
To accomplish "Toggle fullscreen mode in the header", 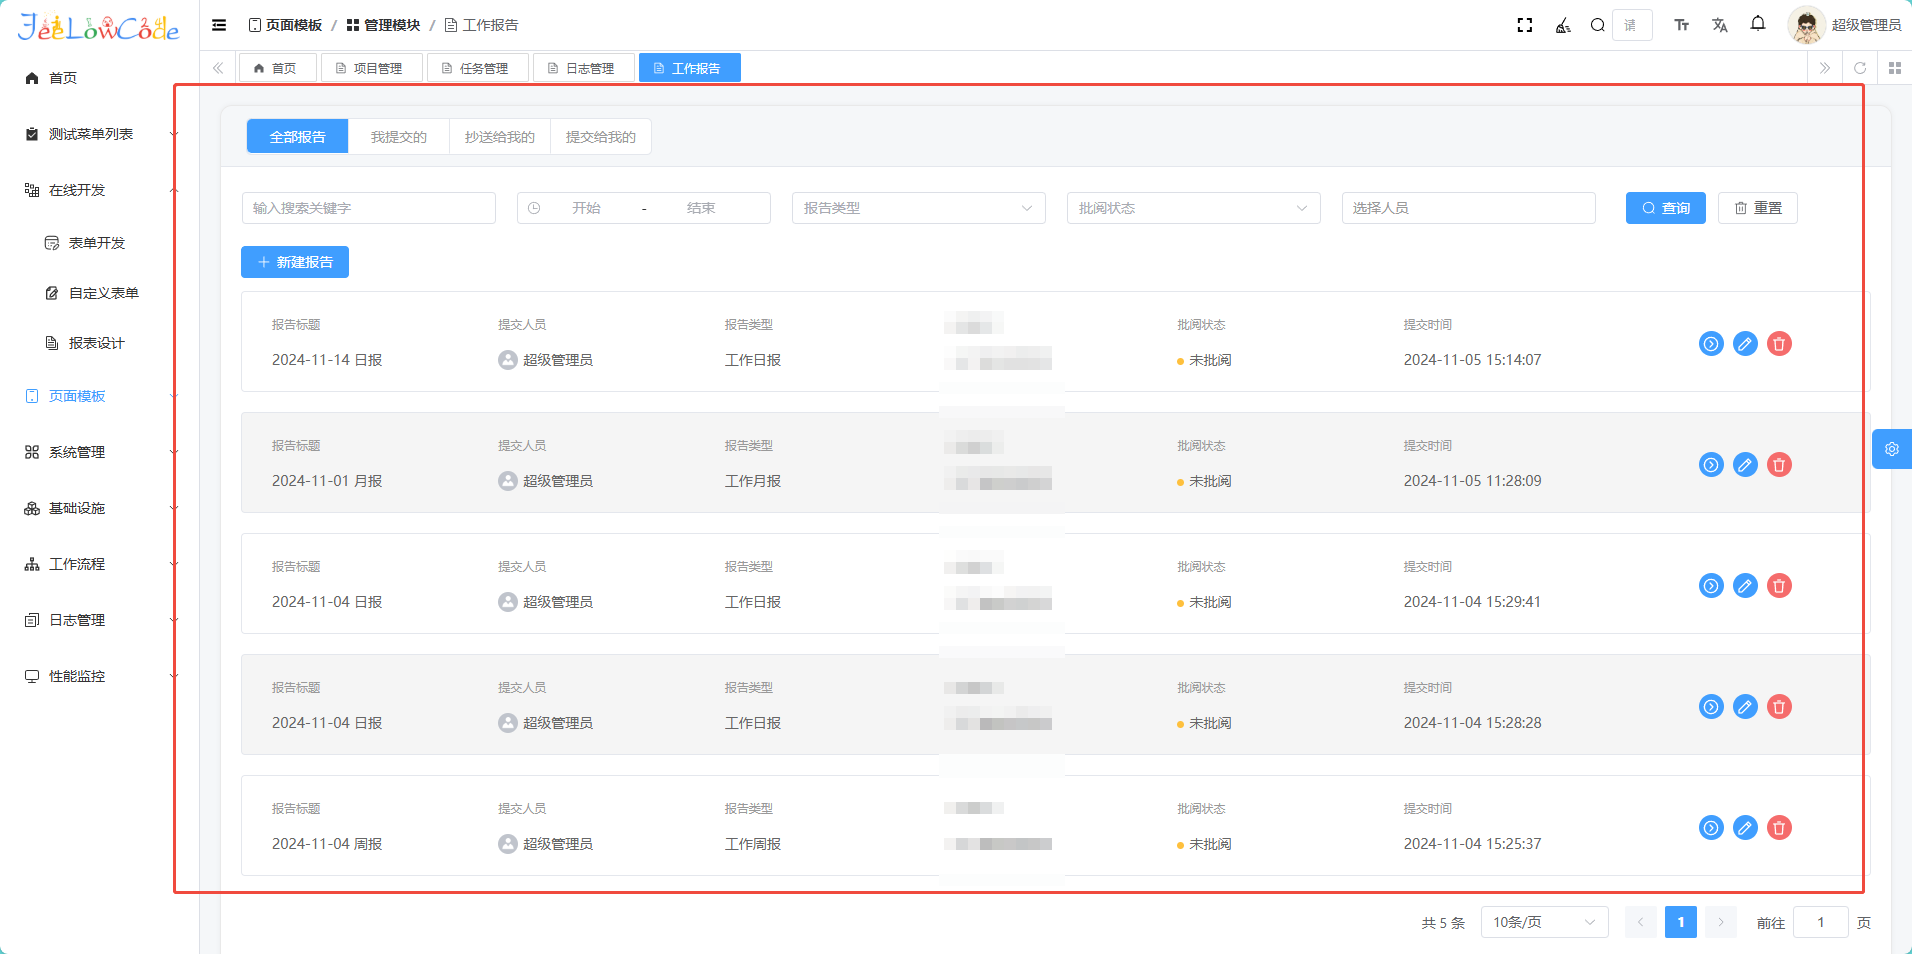I will 1524,25.
